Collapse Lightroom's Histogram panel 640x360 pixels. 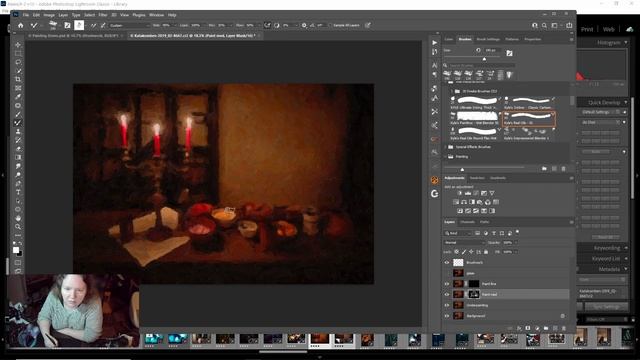(x=625, y=42)
